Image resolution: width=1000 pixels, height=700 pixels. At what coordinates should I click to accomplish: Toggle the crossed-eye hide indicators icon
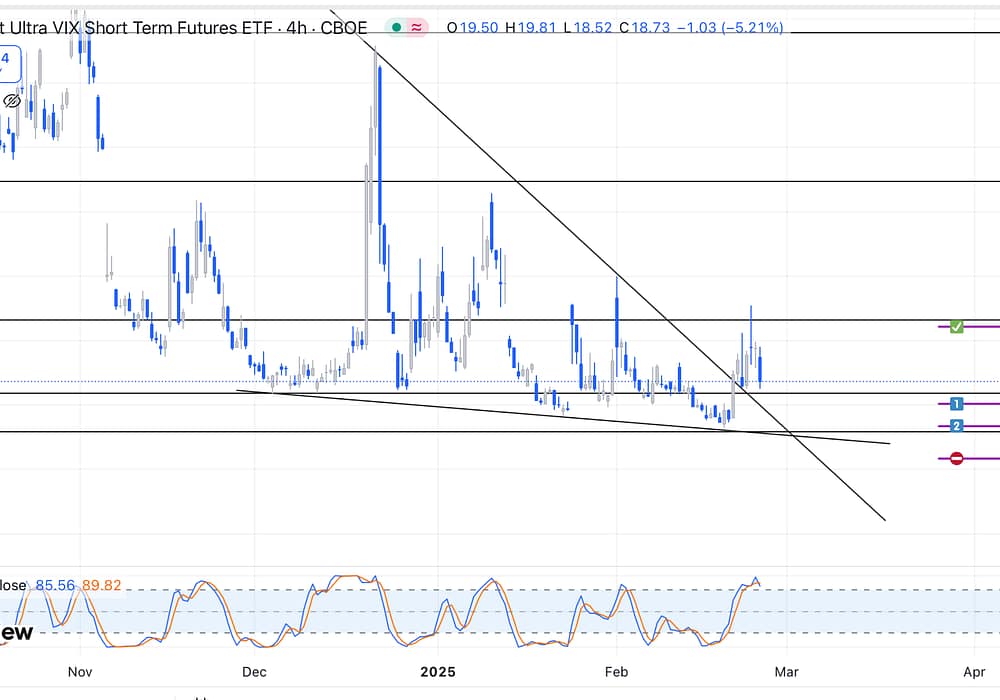(x=12, y=101)
